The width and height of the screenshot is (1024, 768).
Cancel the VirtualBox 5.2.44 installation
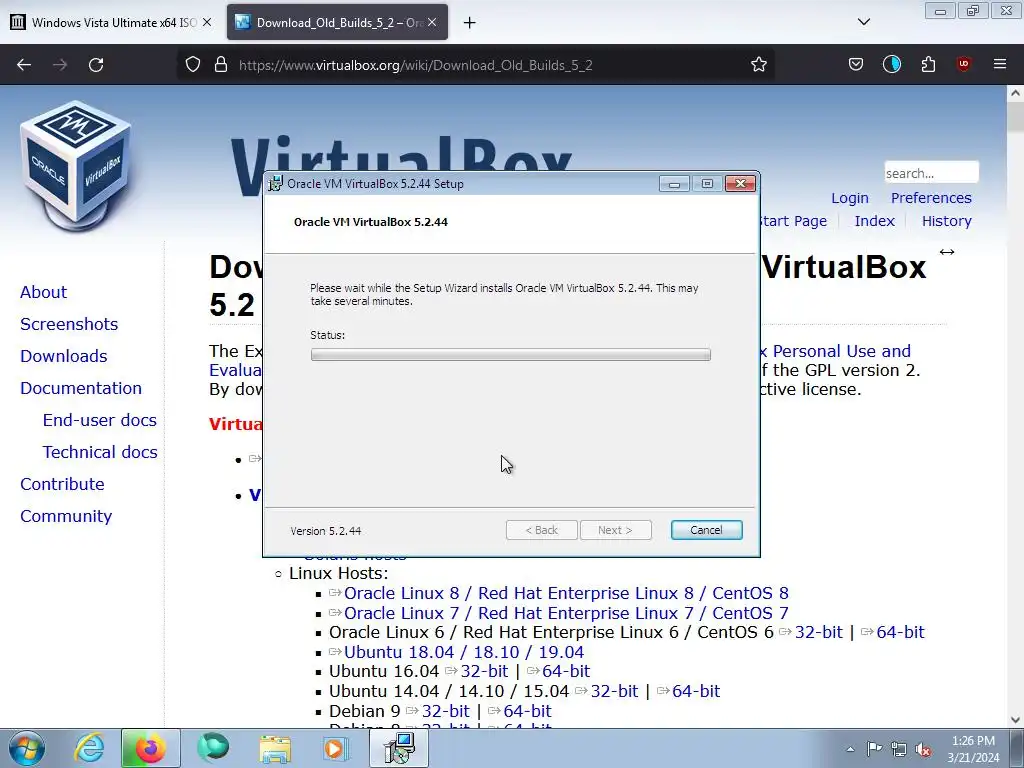(706, 530)
